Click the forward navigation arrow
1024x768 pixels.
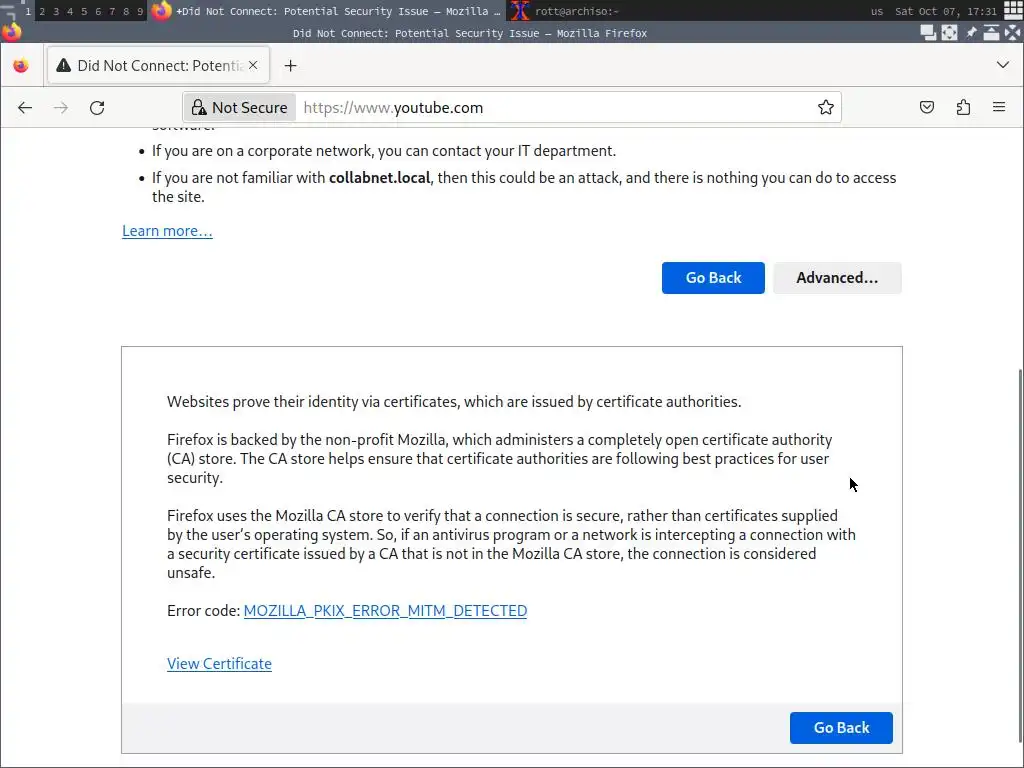61,108
